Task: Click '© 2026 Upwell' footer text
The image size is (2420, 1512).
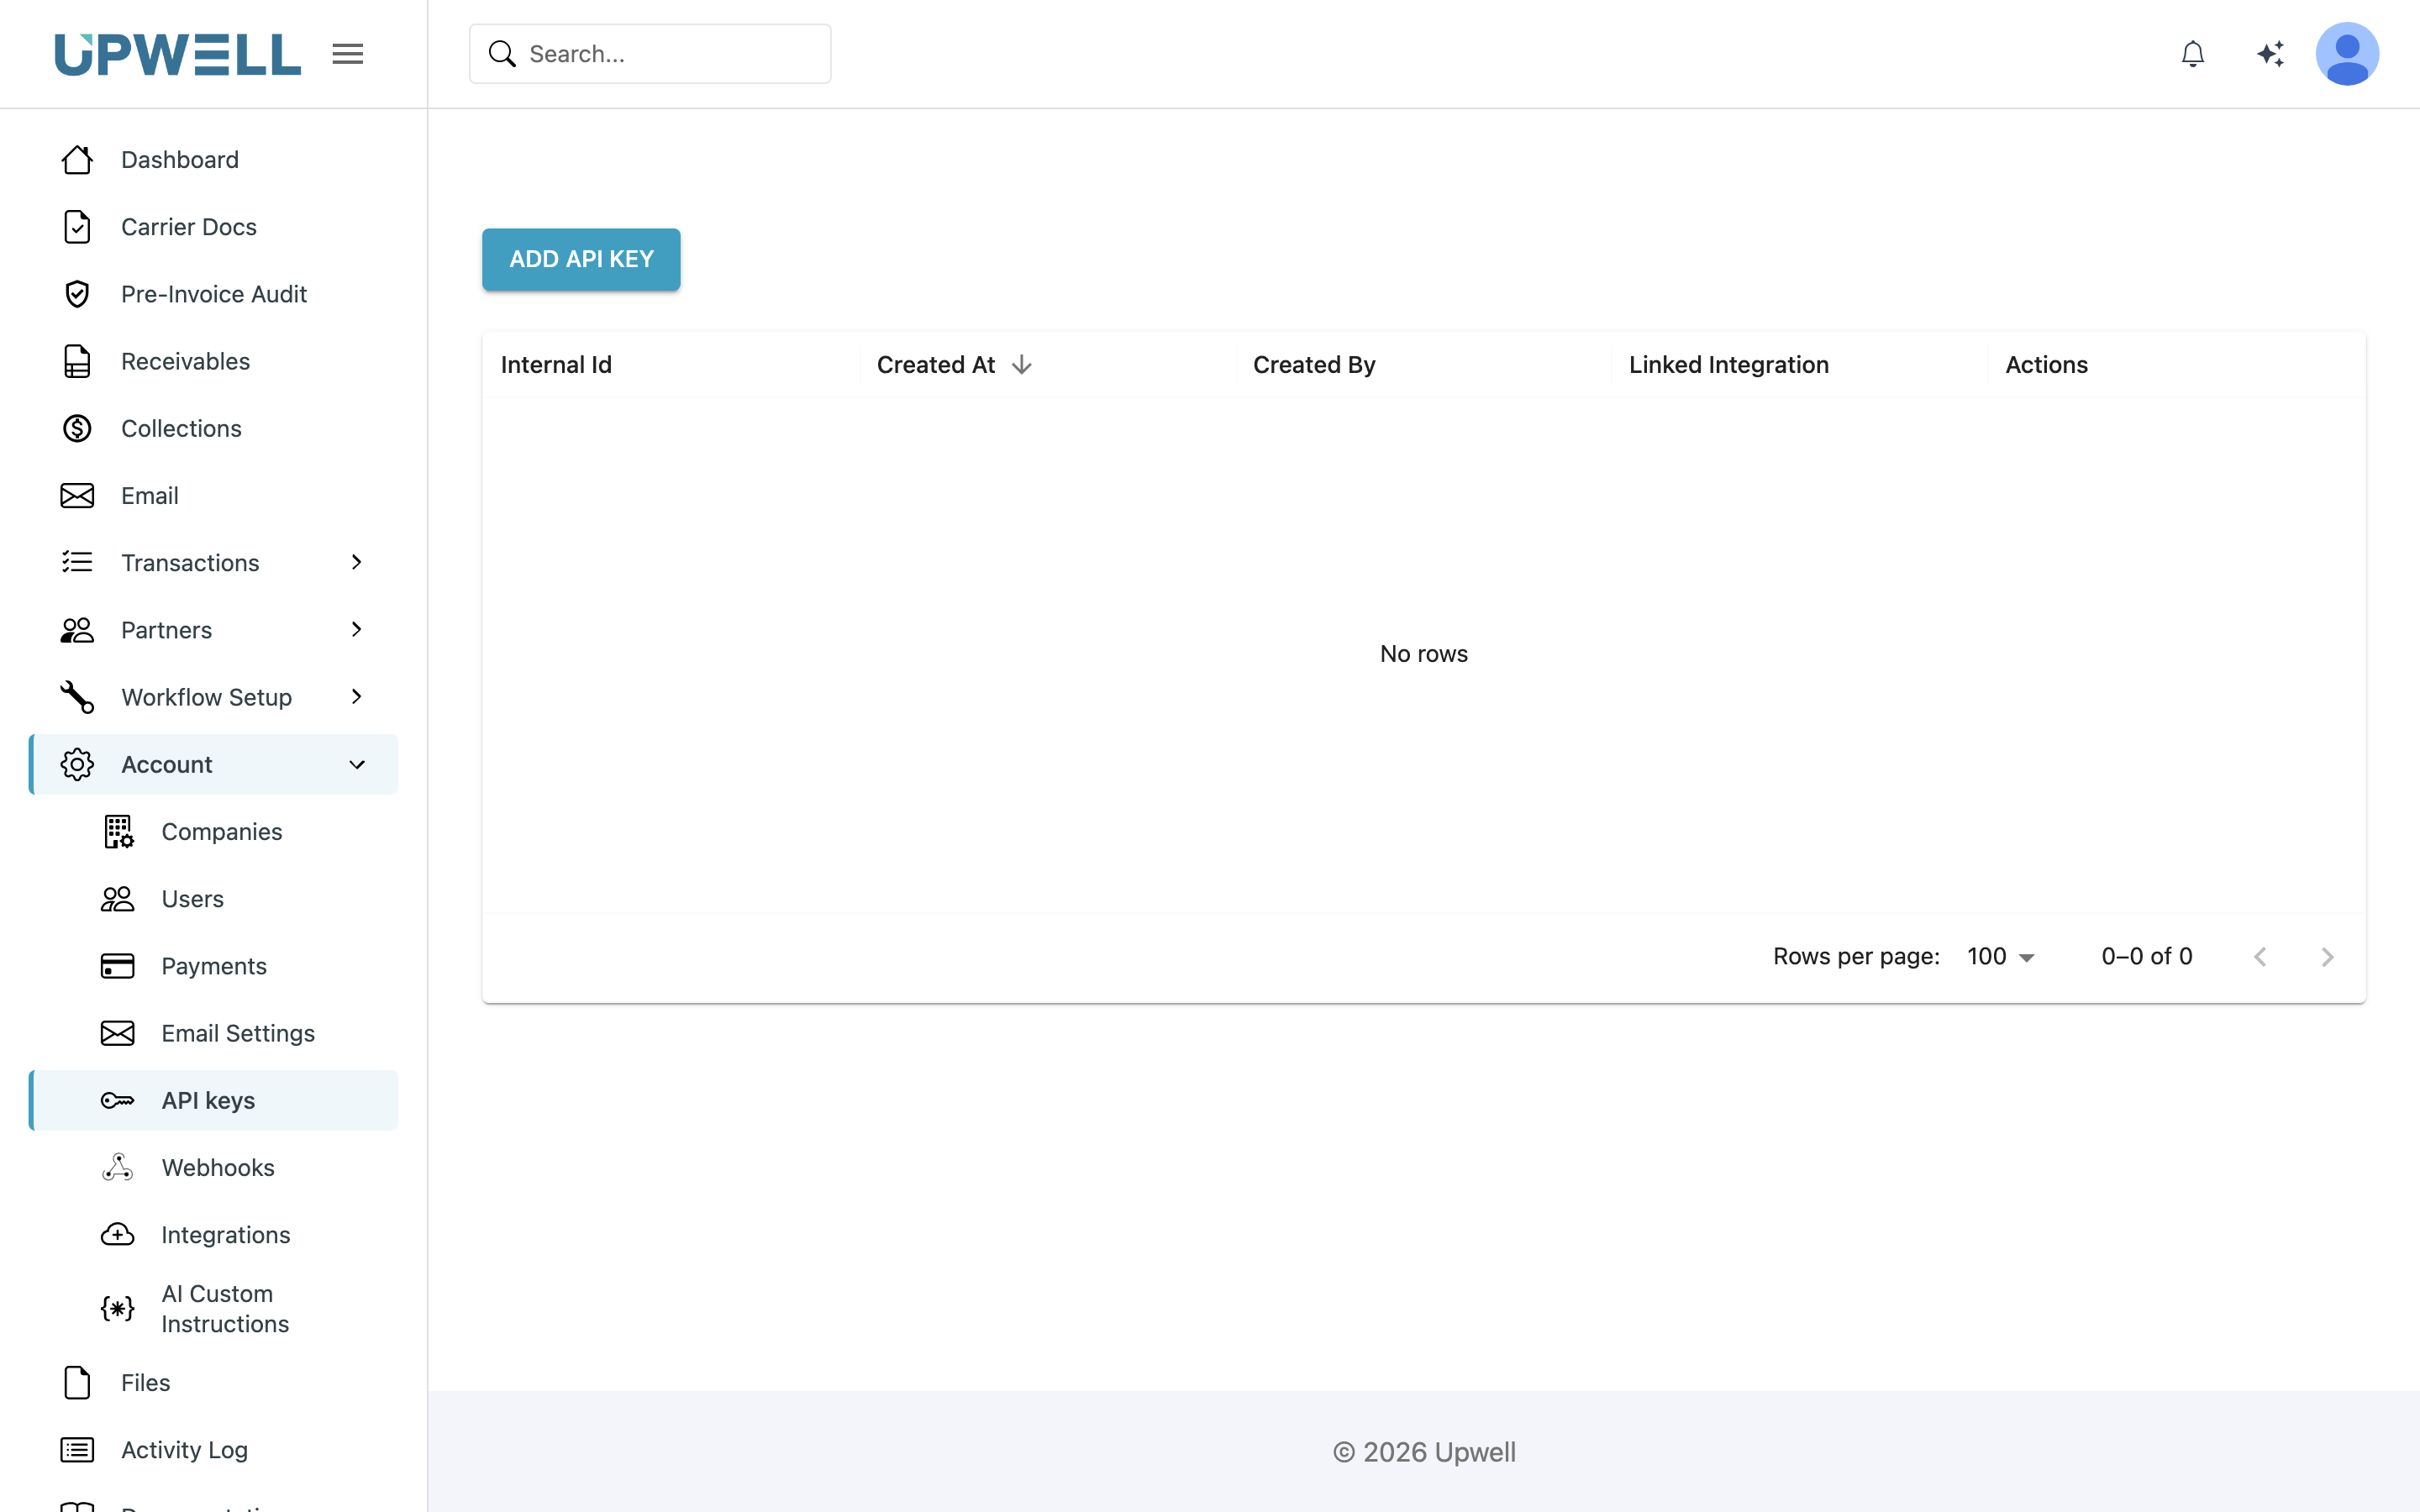Action: (x=1424, y=1452)
